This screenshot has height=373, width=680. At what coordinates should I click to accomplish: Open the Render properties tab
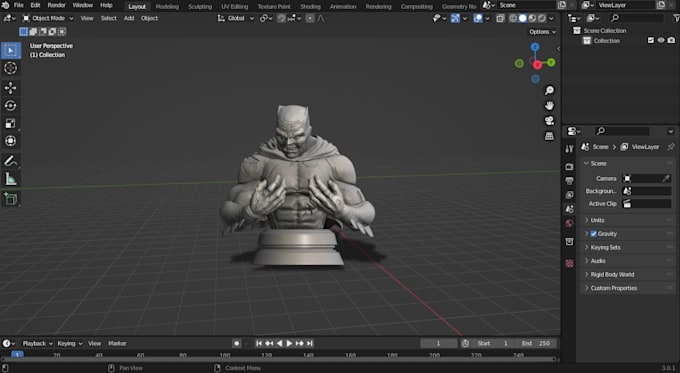[569, 167]
